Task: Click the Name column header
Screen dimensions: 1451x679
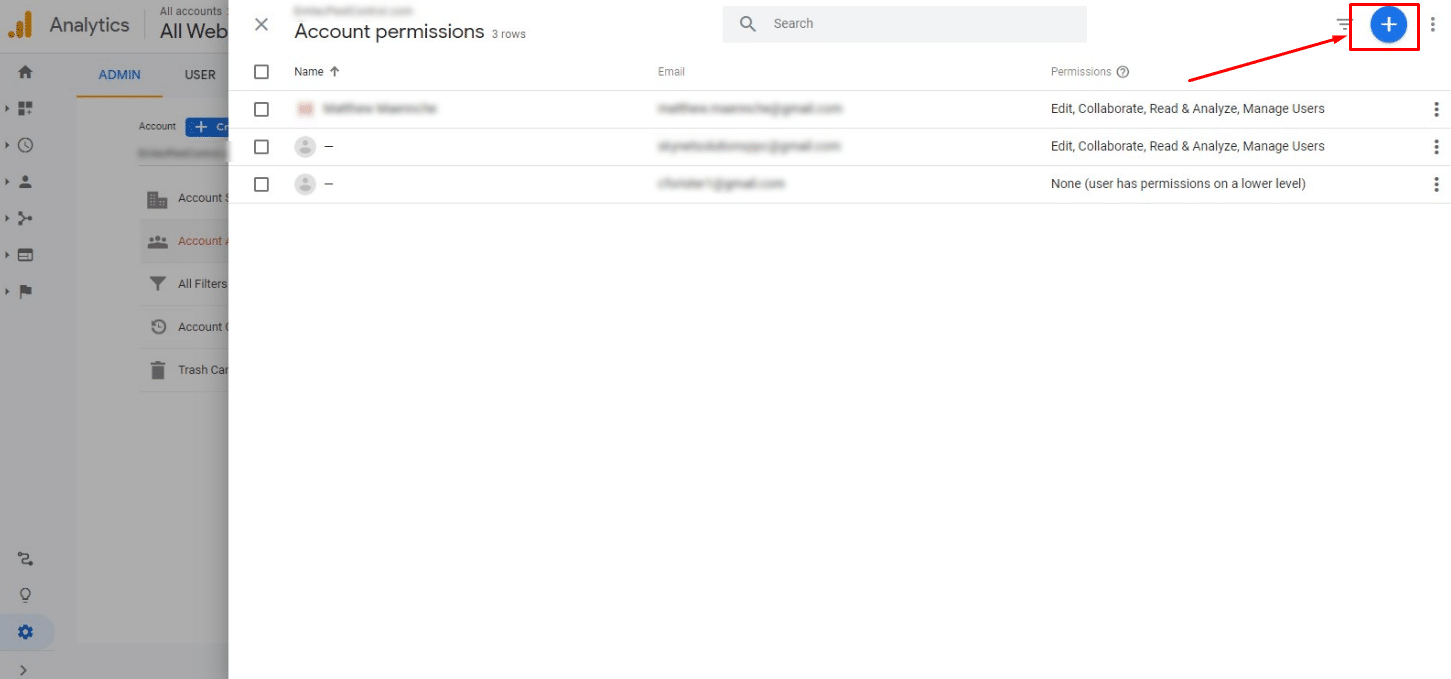Action: tap(309, 72)
